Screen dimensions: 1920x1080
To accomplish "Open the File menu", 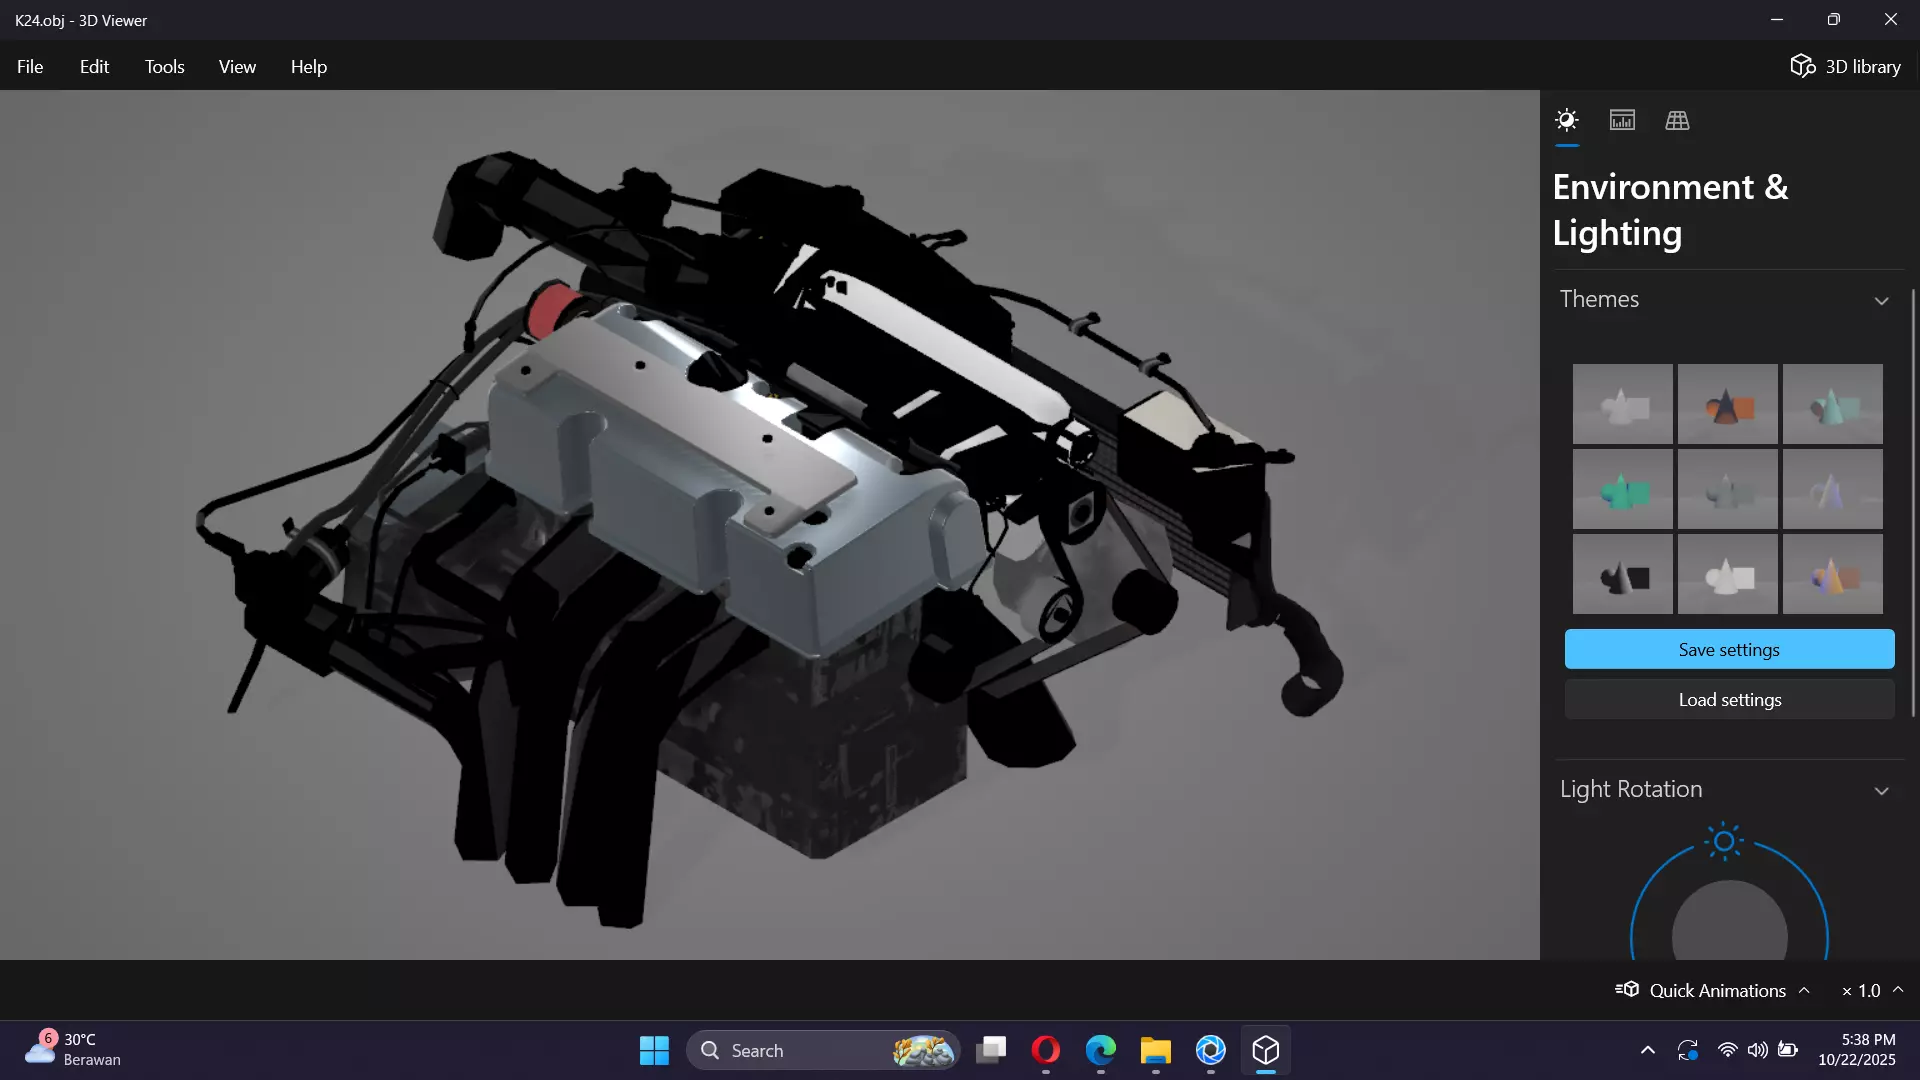I will 30,66.
